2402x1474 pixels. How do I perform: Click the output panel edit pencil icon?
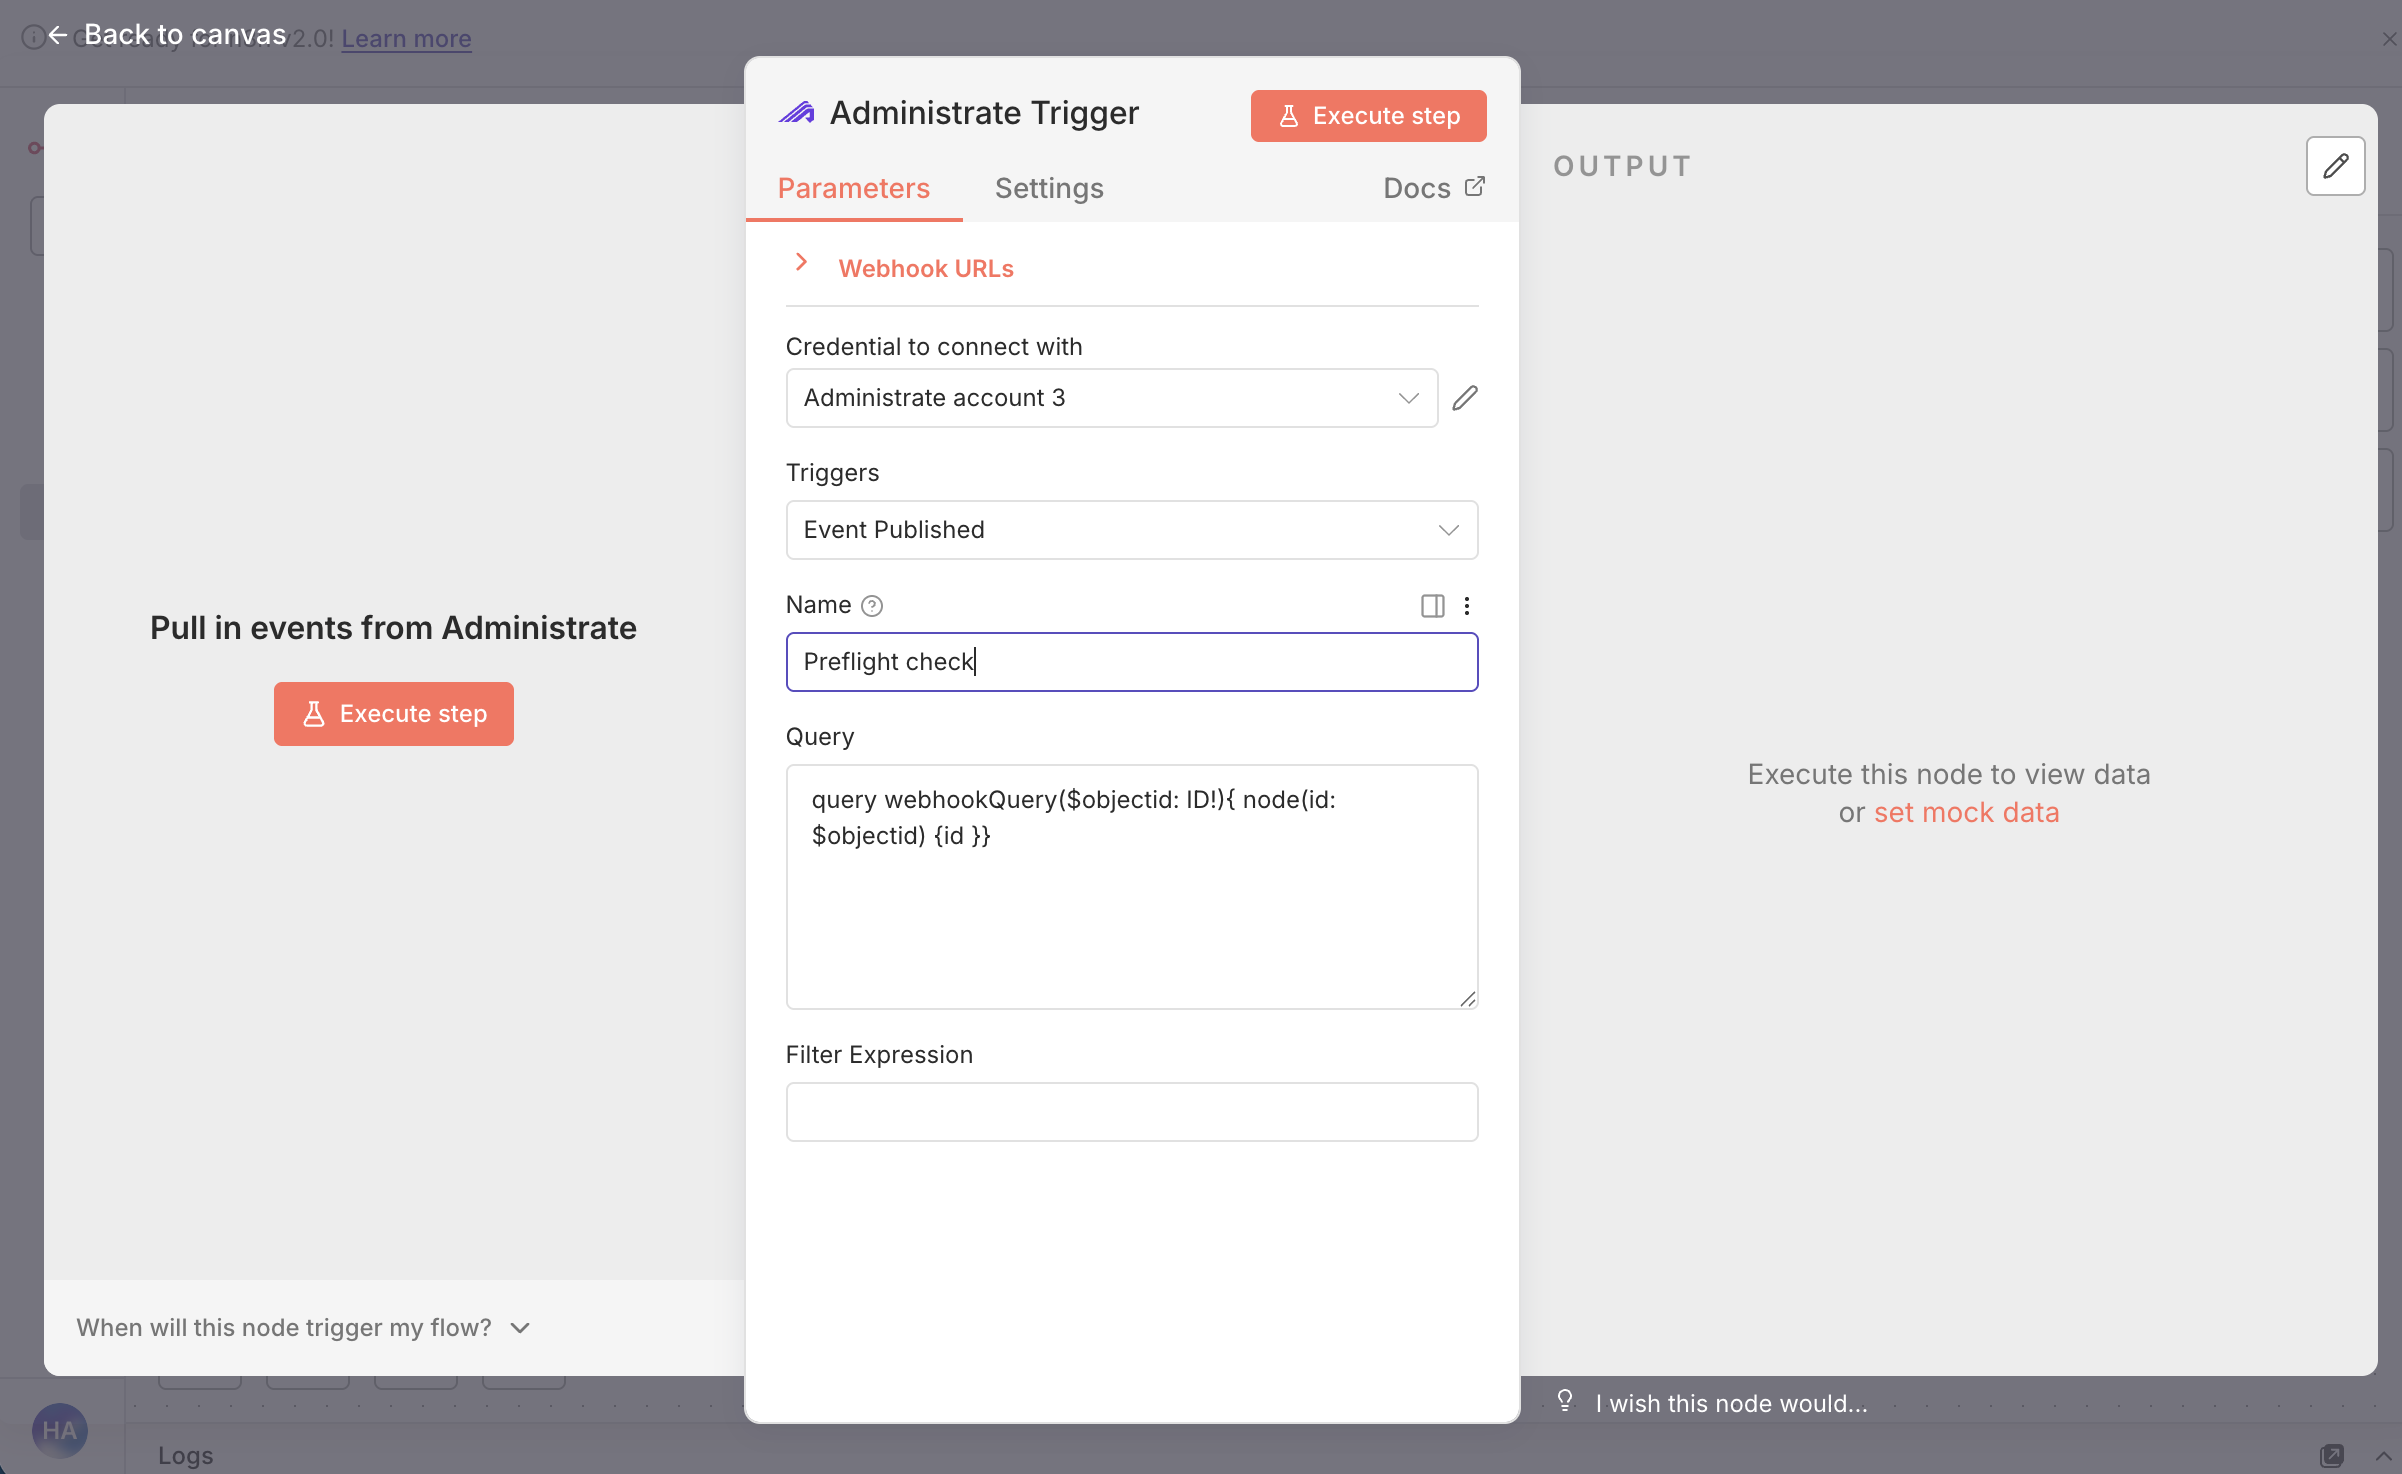click(x=2335, y=166)
